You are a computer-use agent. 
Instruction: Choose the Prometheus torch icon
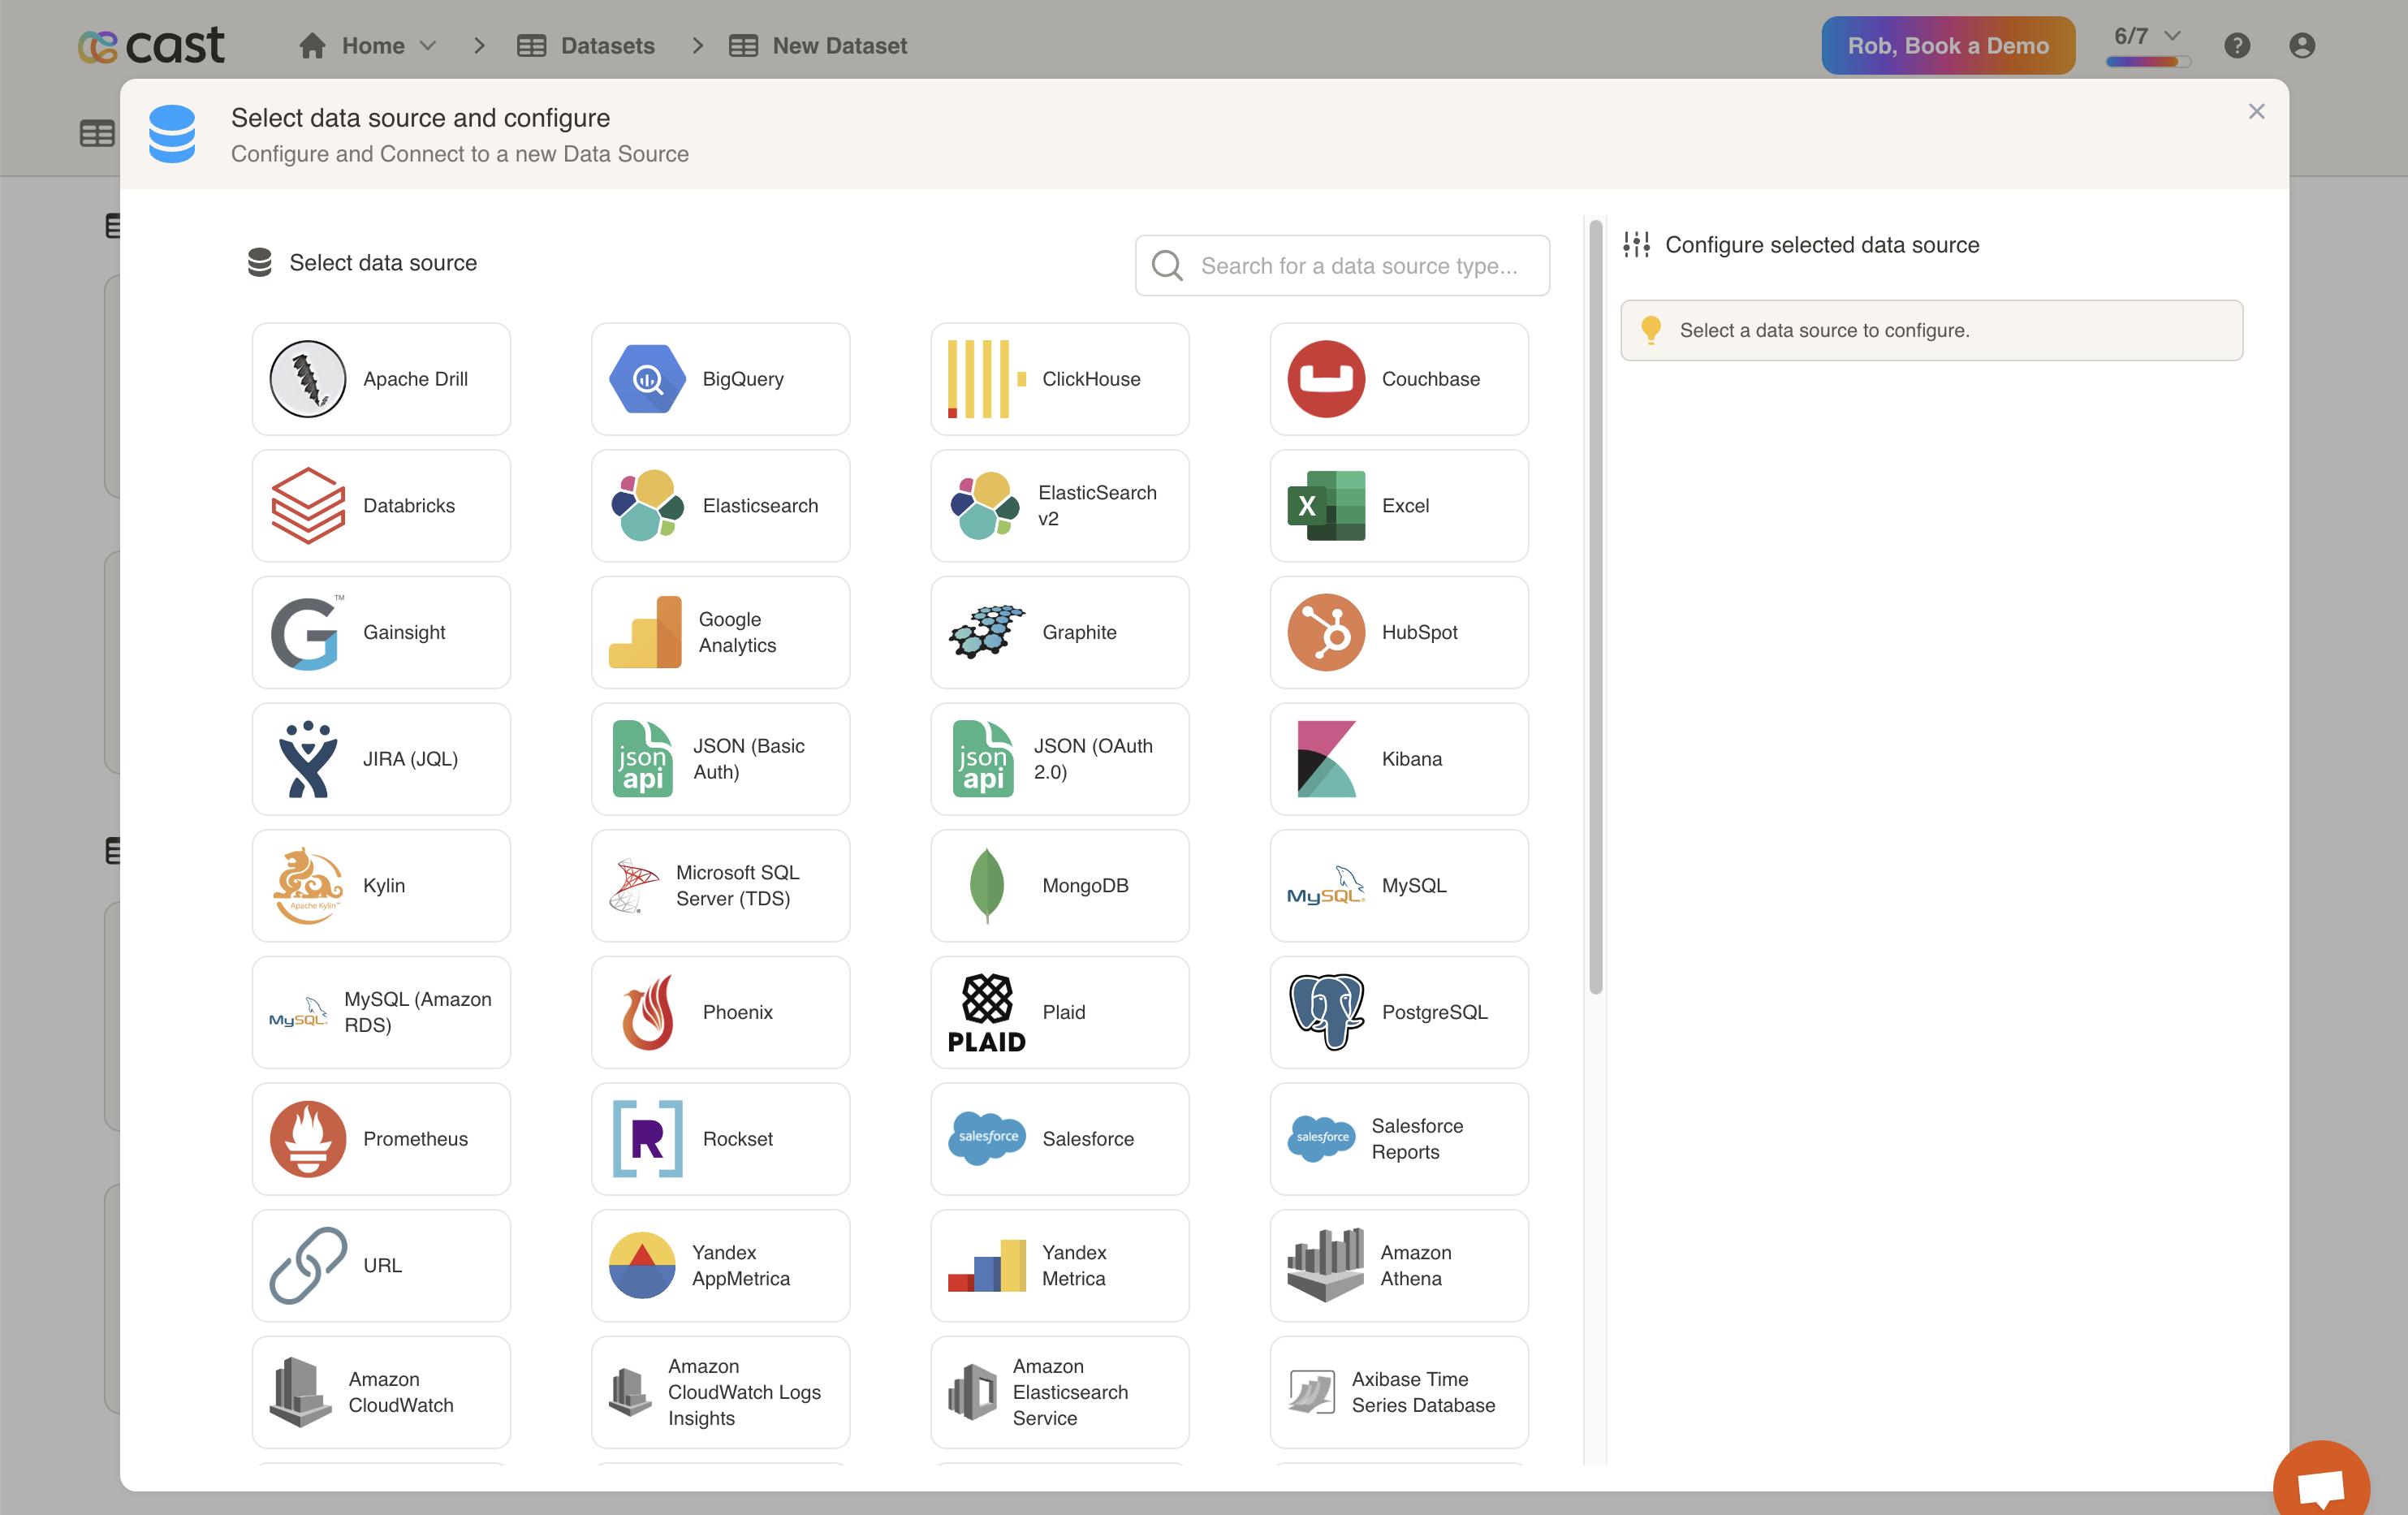coord(307,1139)
